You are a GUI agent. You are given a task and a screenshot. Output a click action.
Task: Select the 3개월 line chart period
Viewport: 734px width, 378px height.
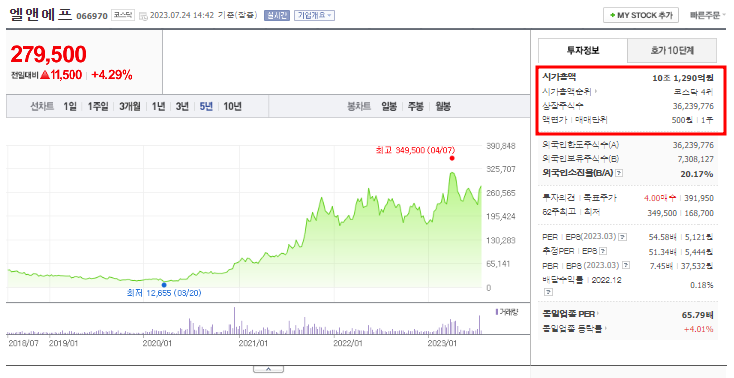click(x=130, y=106)
